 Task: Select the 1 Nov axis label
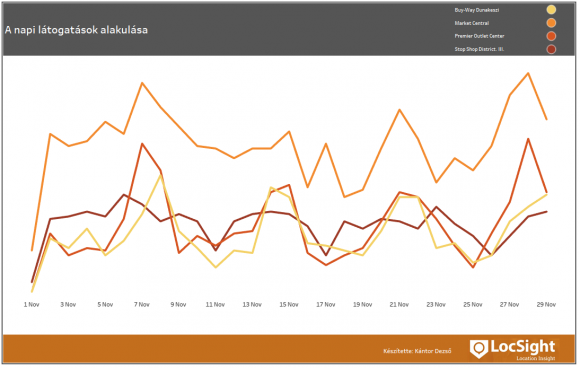pos(31,304)
